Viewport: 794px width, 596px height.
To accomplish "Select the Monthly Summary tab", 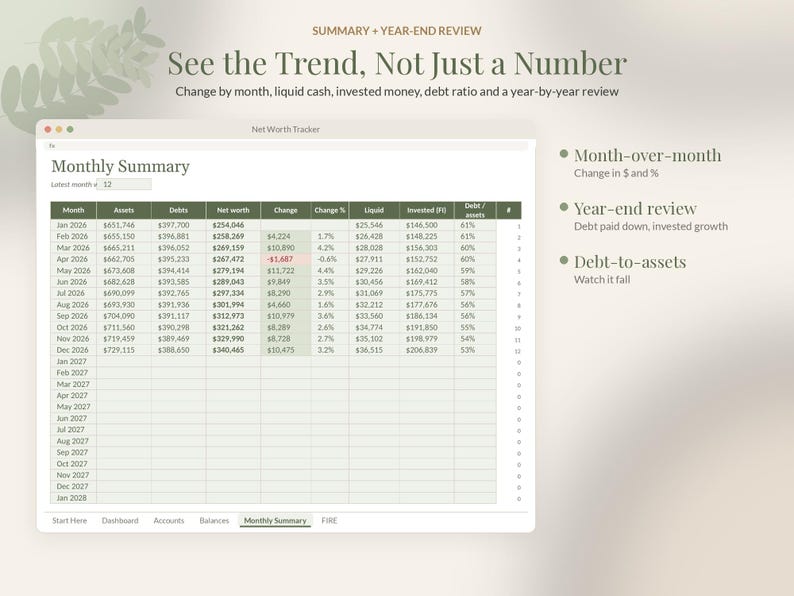I will pyautogui.click(x=275, y=521).
